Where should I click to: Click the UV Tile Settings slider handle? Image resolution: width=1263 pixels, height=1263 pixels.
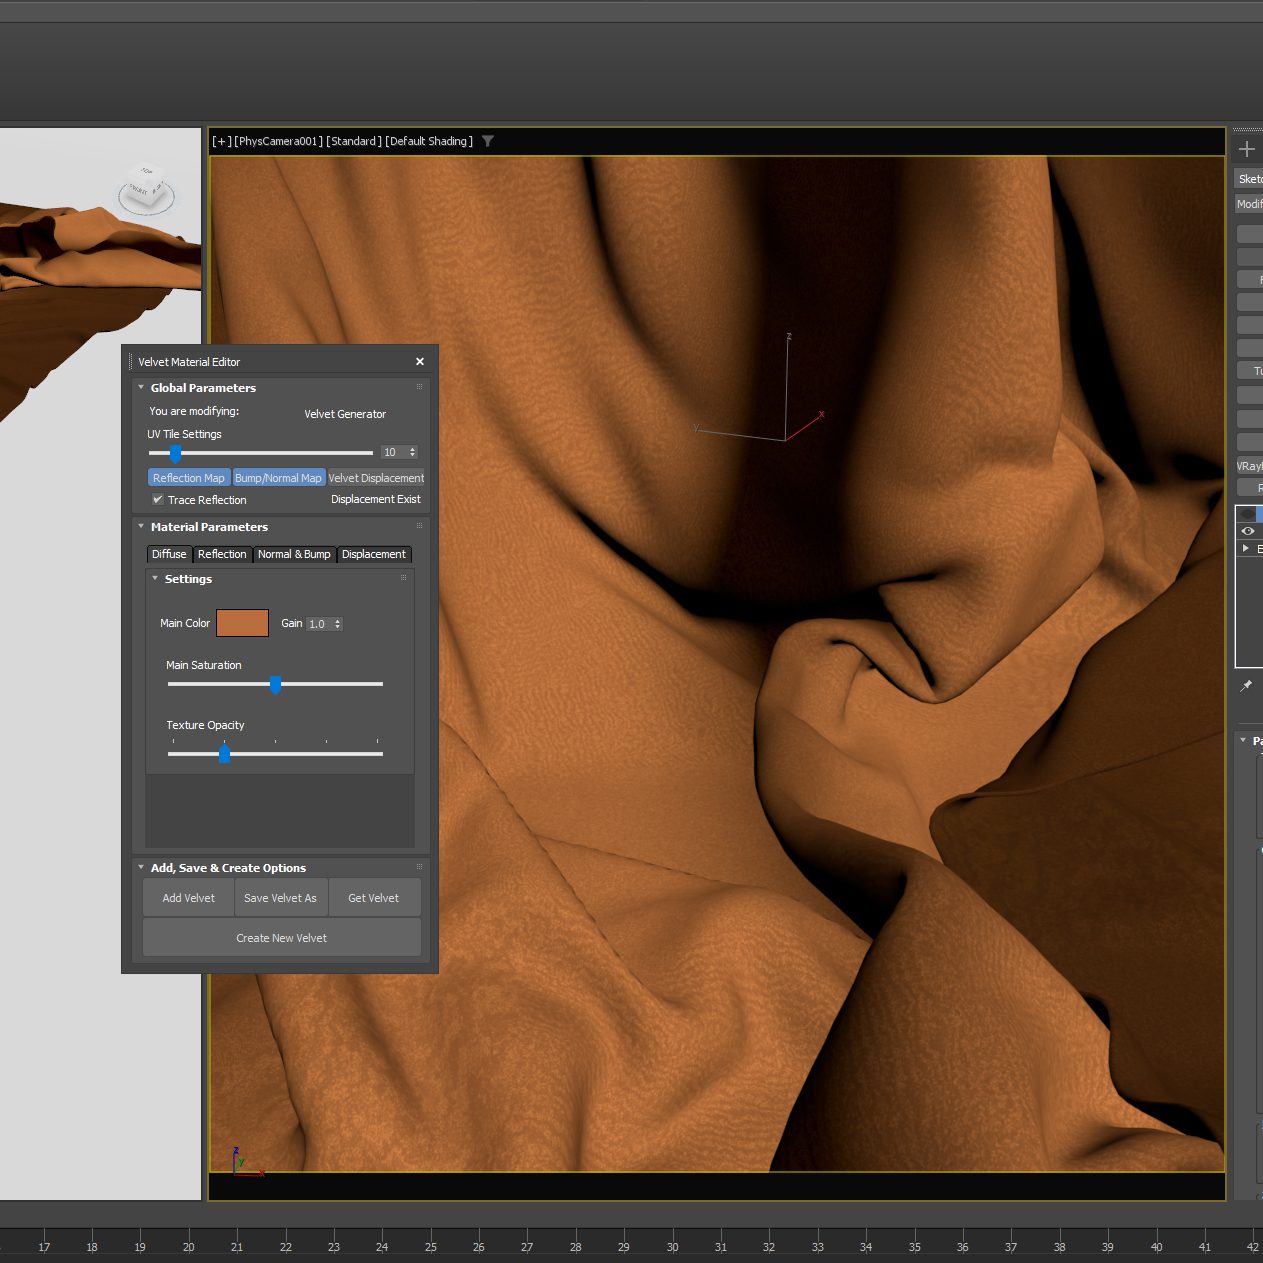175,453
